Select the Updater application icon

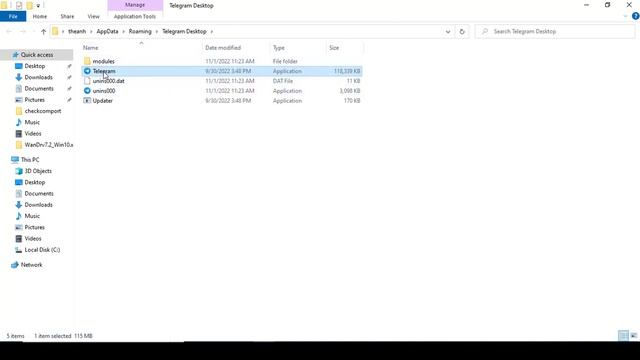pos(87,100)
